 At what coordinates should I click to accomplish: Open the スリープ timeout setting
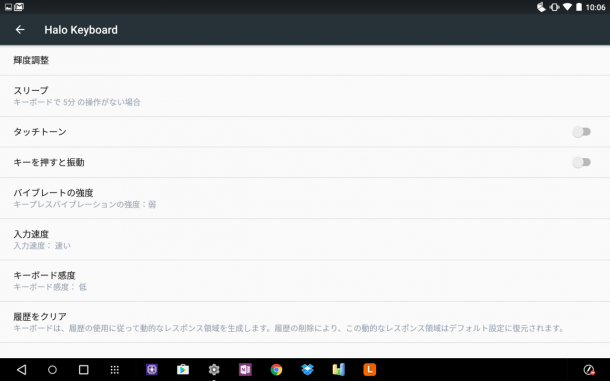point(305,96)
